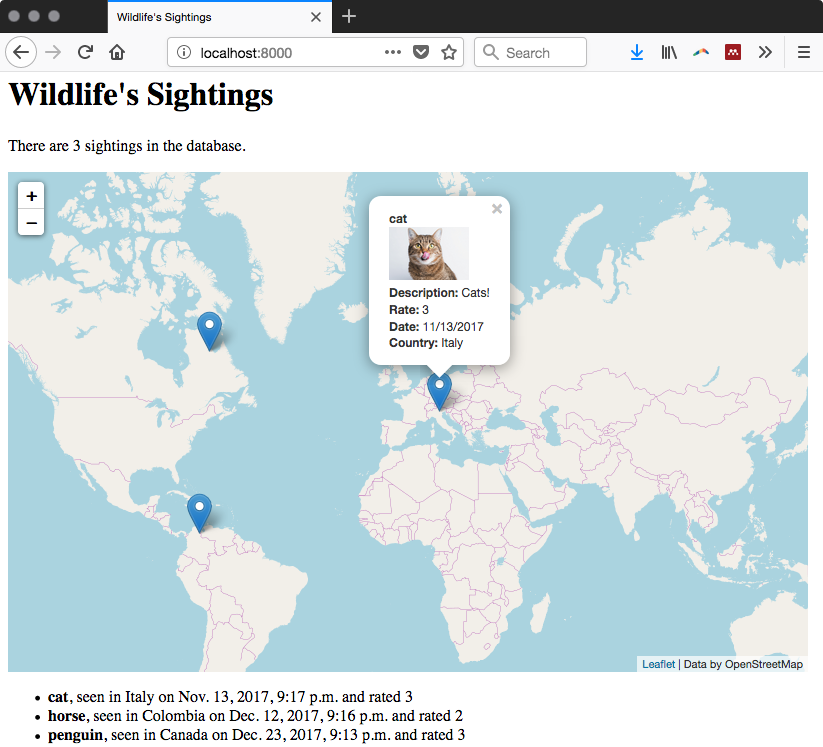Click the popup "Description: Cats!" line

pos(439,293)
